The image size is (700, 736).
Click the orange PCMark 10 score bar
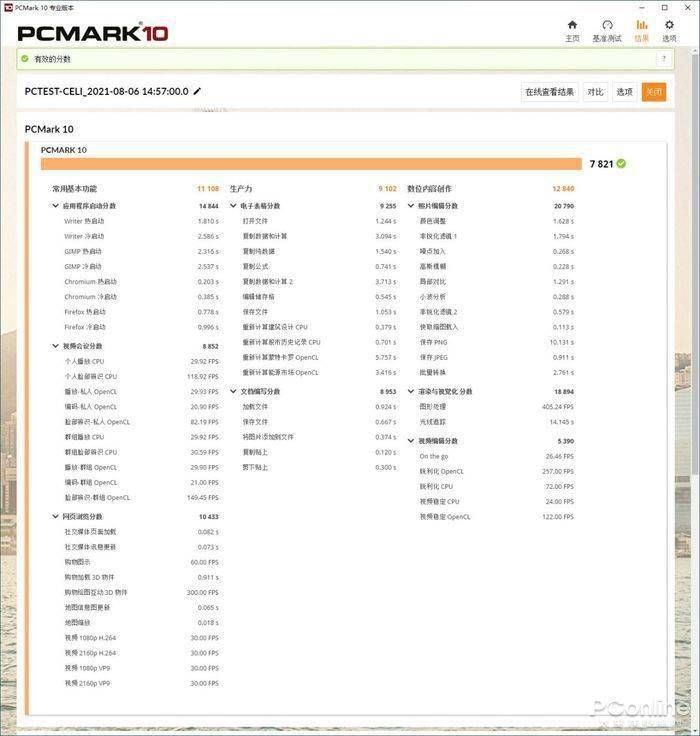(311, 164)
